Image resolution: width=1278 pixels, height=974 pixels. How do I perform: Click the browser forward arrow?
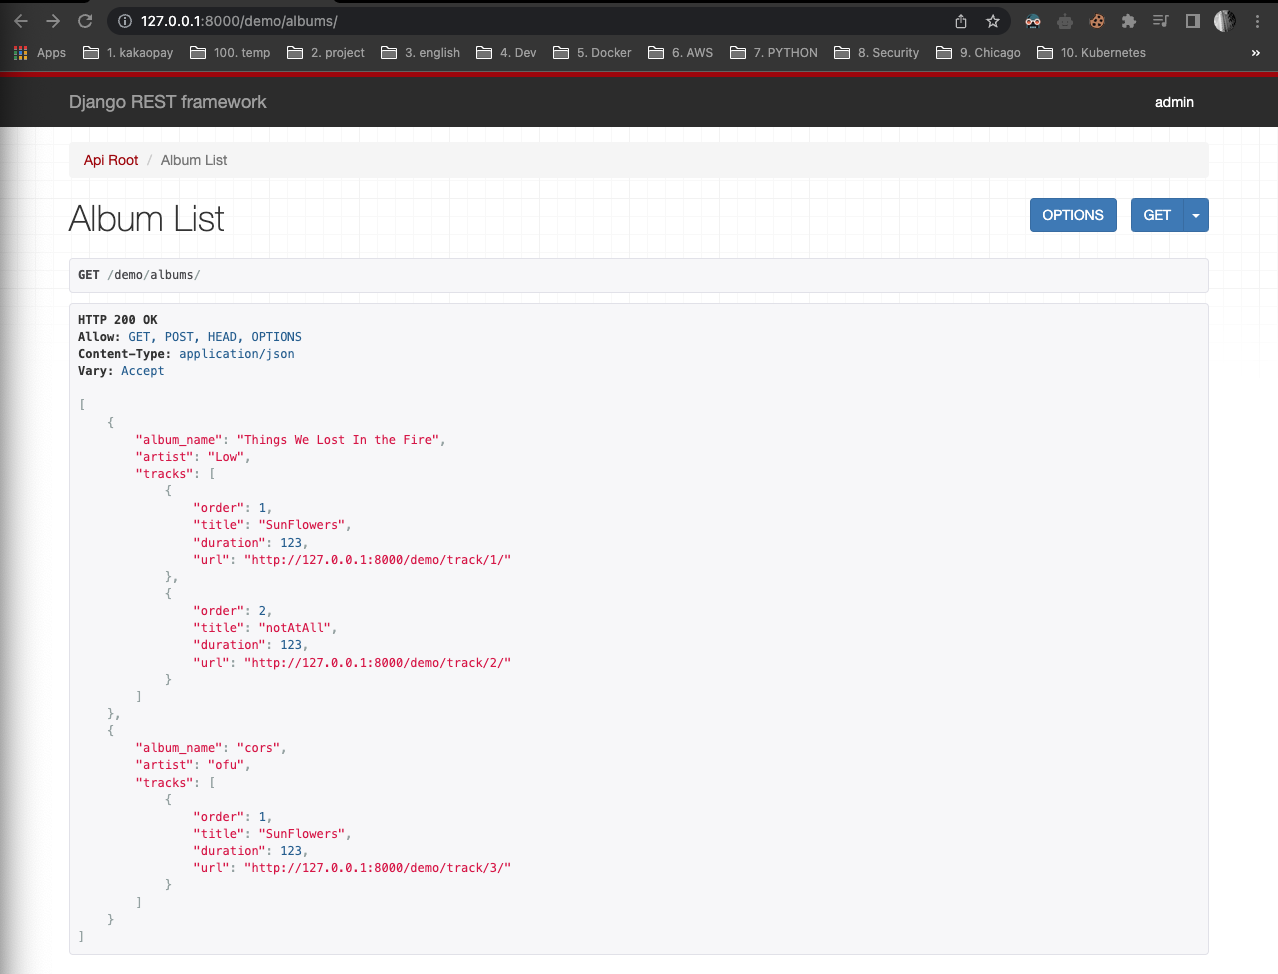point(53,21)
